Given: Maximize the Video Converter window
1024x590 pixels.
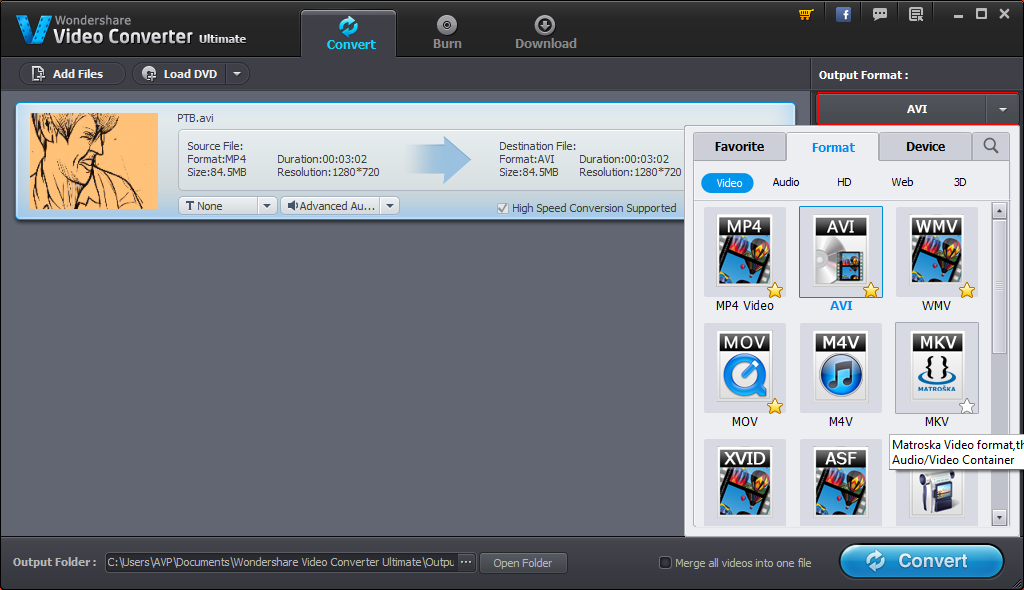Looking at the screenshot, I should tap(981, 14).
